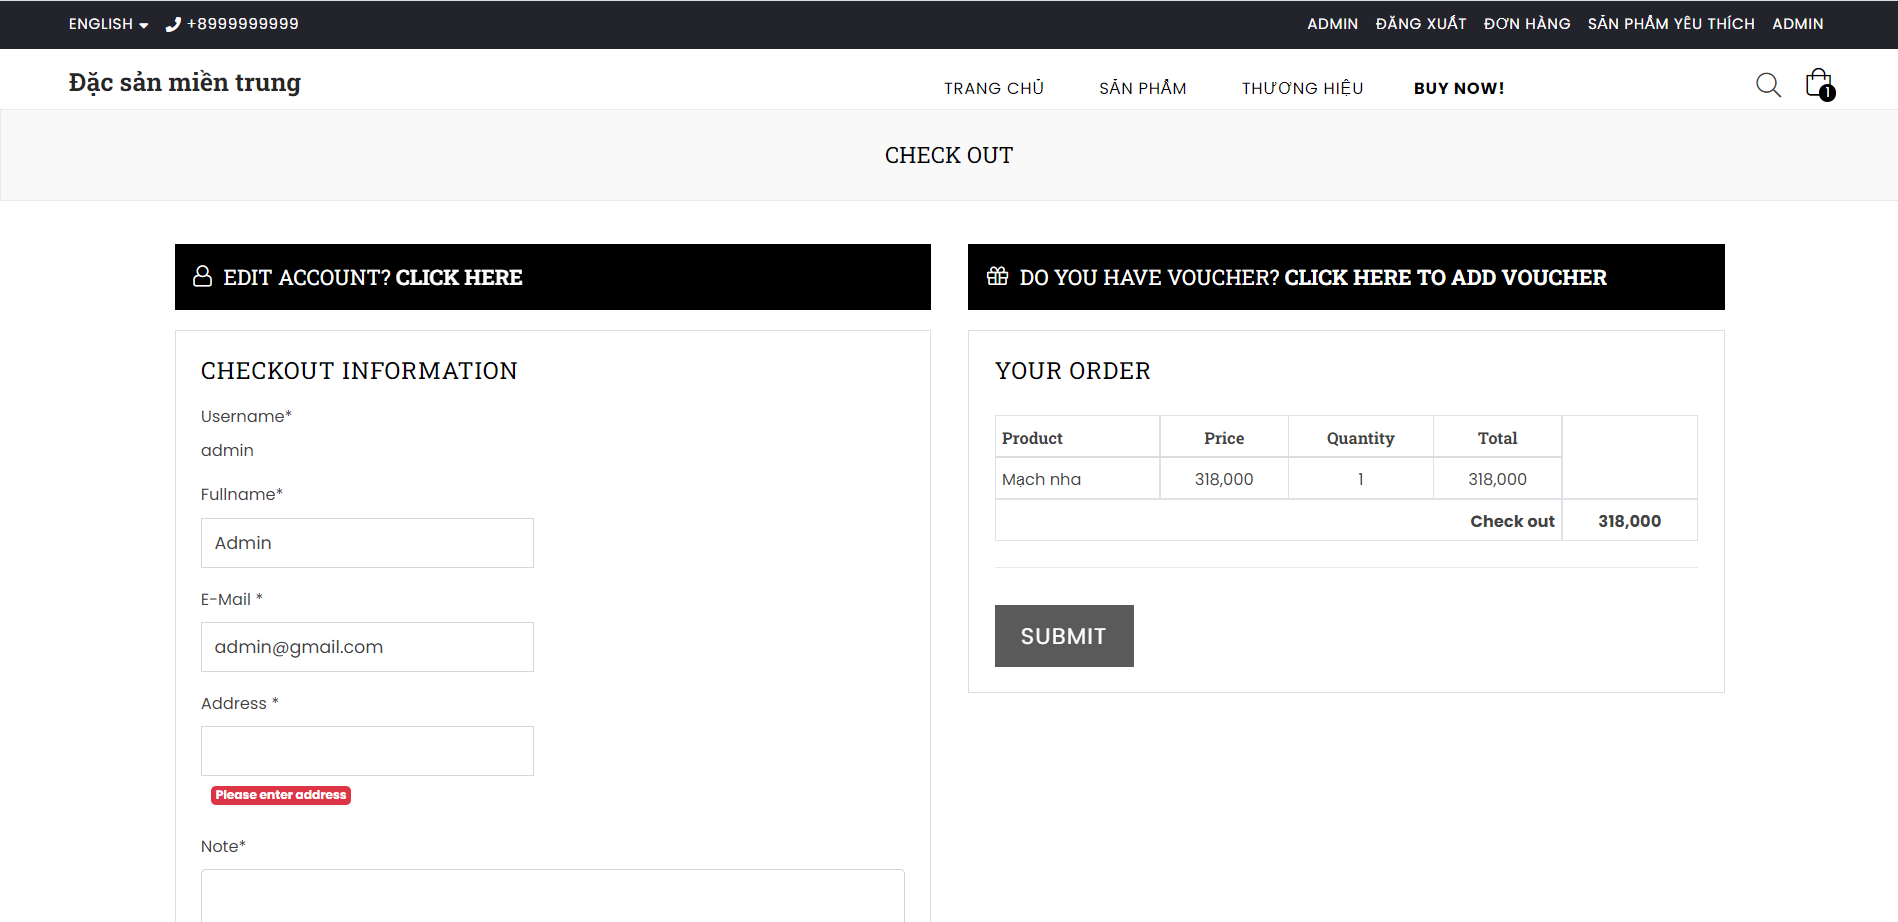Expand the ENGLISH language dropdown
The image size is (1898, 922).
click(108, 24)
